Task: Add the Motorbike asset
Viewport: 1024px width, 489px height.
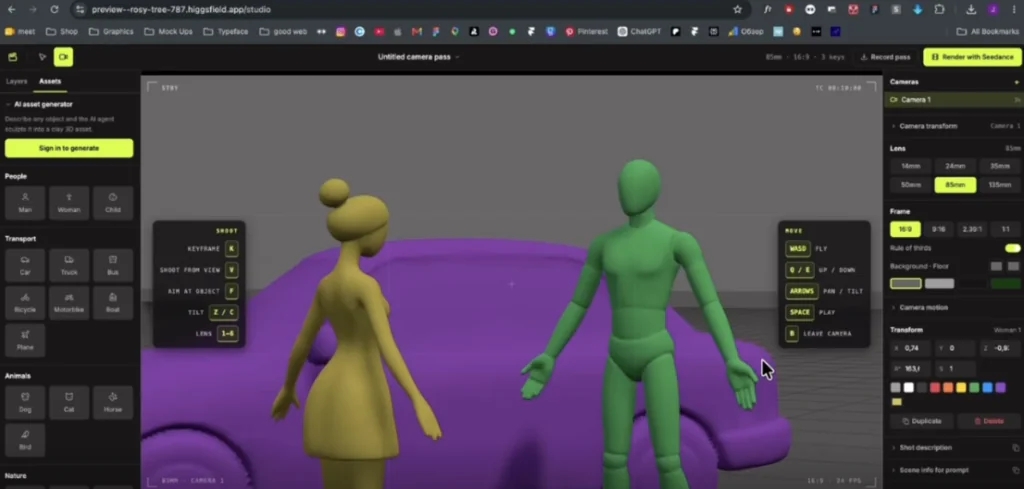Action: [x=69, y=303]
